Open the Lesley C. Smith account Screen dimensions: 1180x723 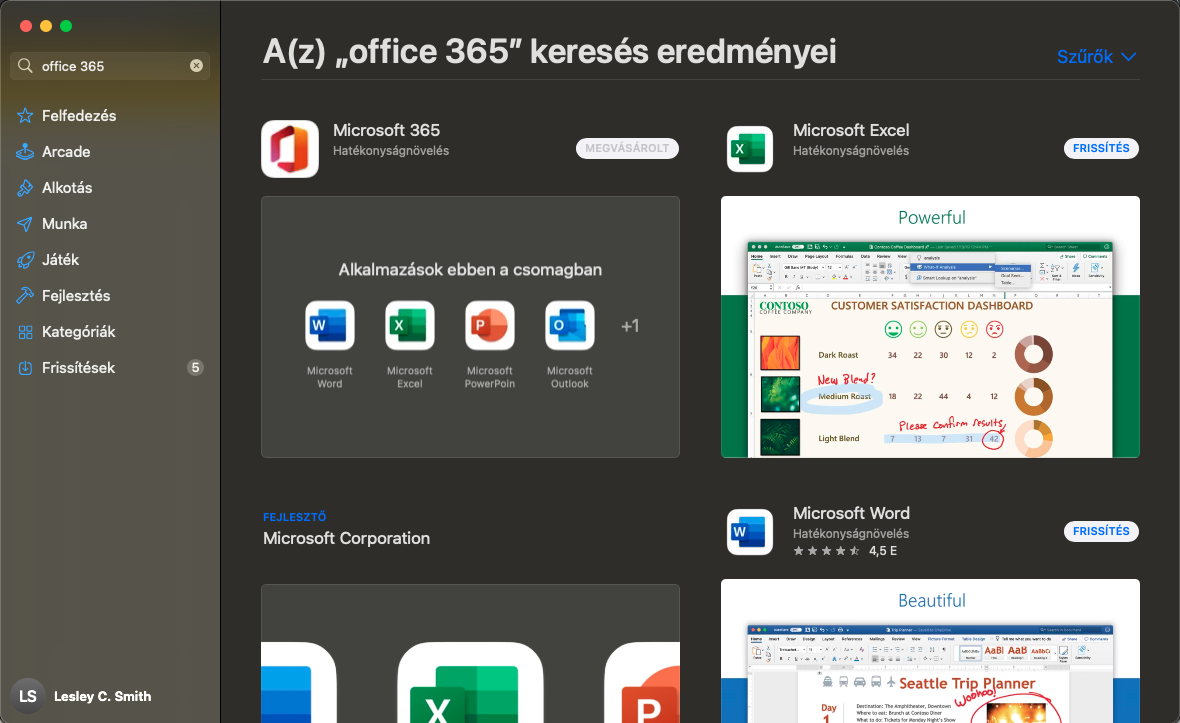[102, 697]
